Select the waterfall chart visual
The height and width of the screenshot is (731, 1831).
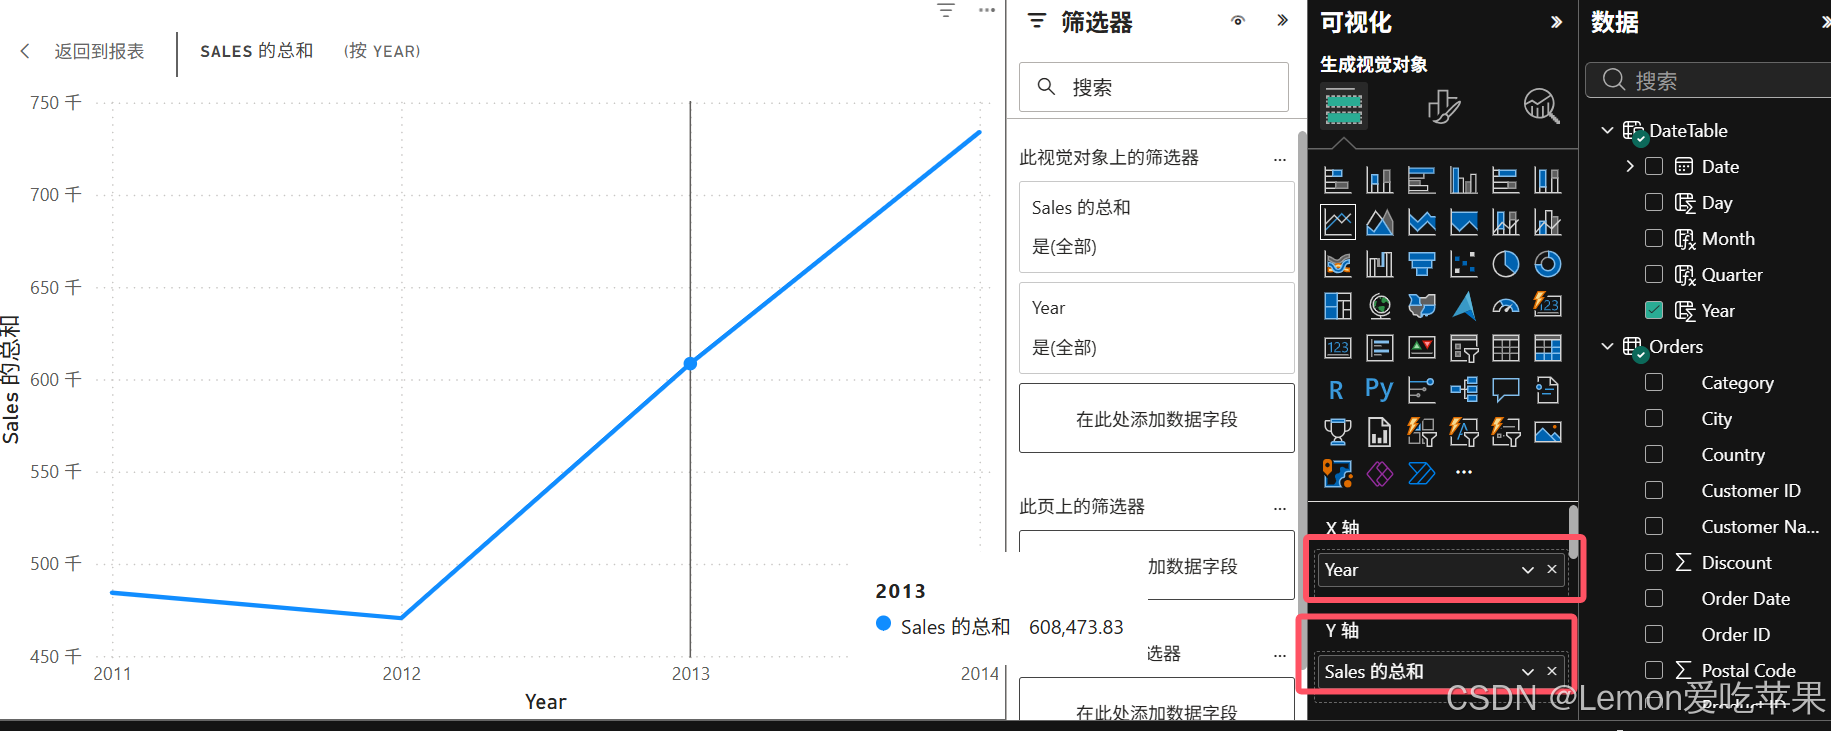coord(1379,264)
